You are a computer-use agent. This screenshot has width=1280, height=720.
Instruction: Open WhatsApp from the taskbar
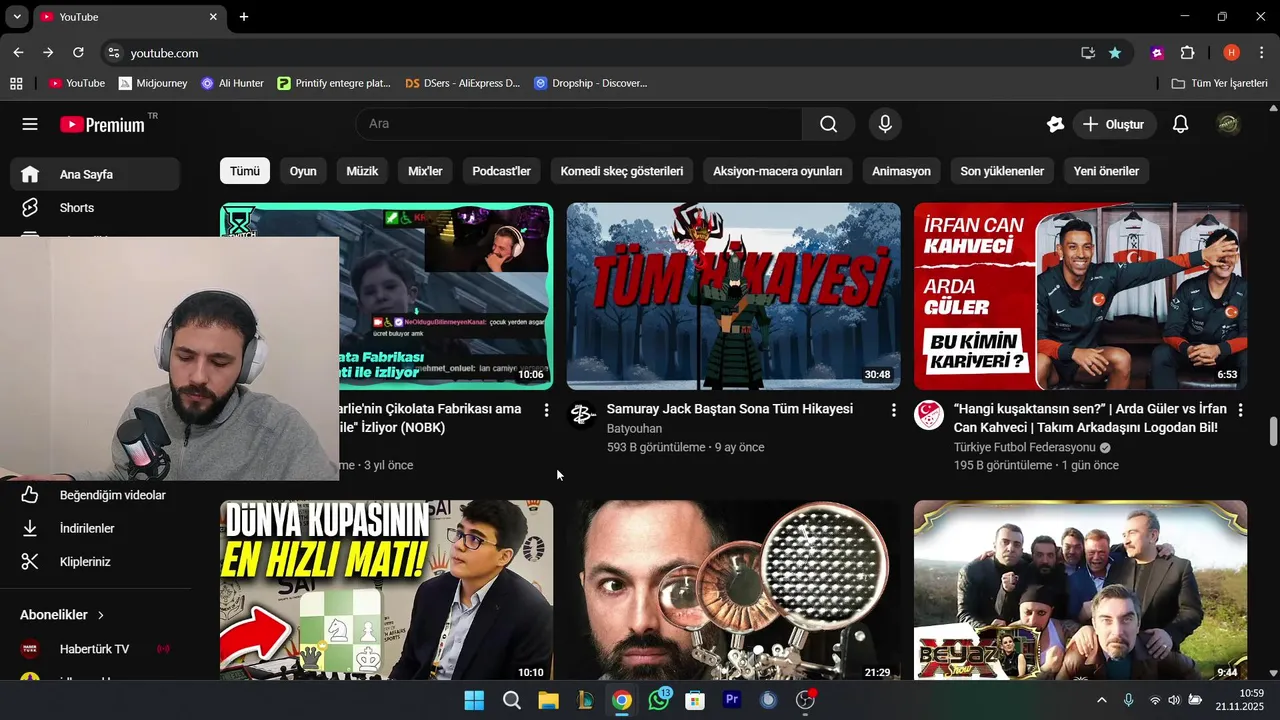click(659, 700)
